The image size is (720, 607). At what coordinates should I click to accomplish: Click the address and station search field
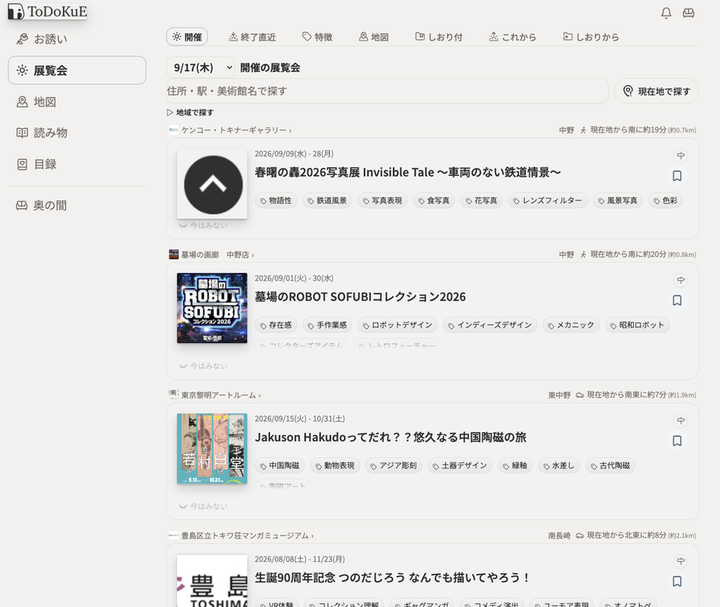(x=387, y=91)
